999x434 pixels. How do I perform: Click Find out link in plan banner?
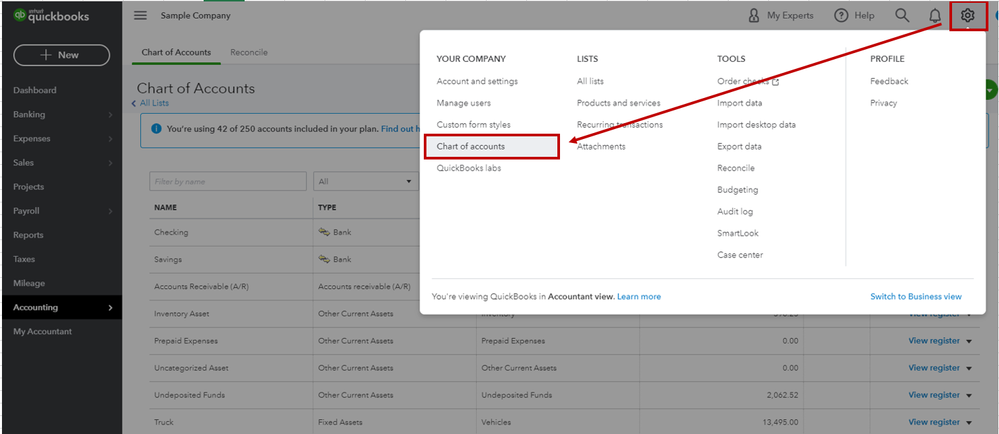click(398, 129)
